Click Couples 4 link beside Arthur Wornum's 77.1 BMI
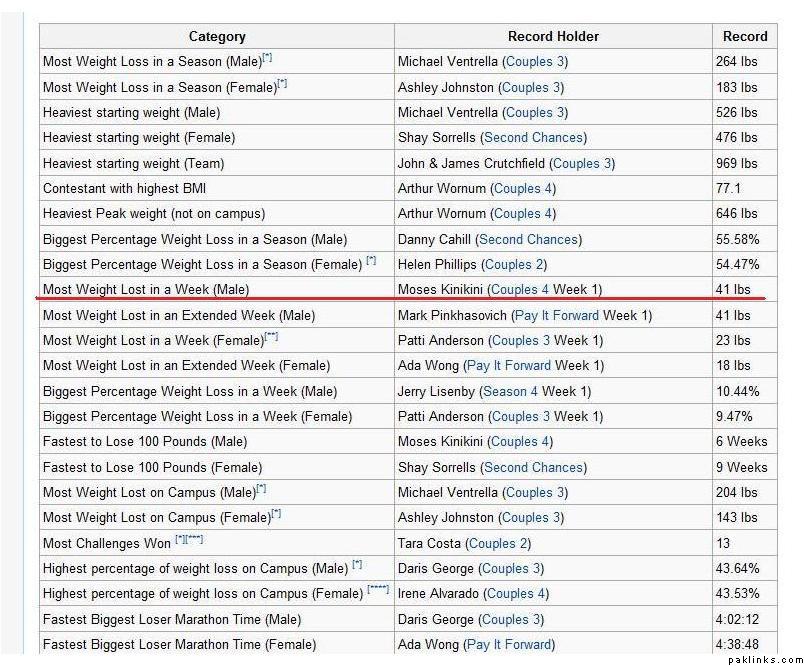The width and height of the screenshot is (804, 666). pyautogui.click(x=523, y=188)
